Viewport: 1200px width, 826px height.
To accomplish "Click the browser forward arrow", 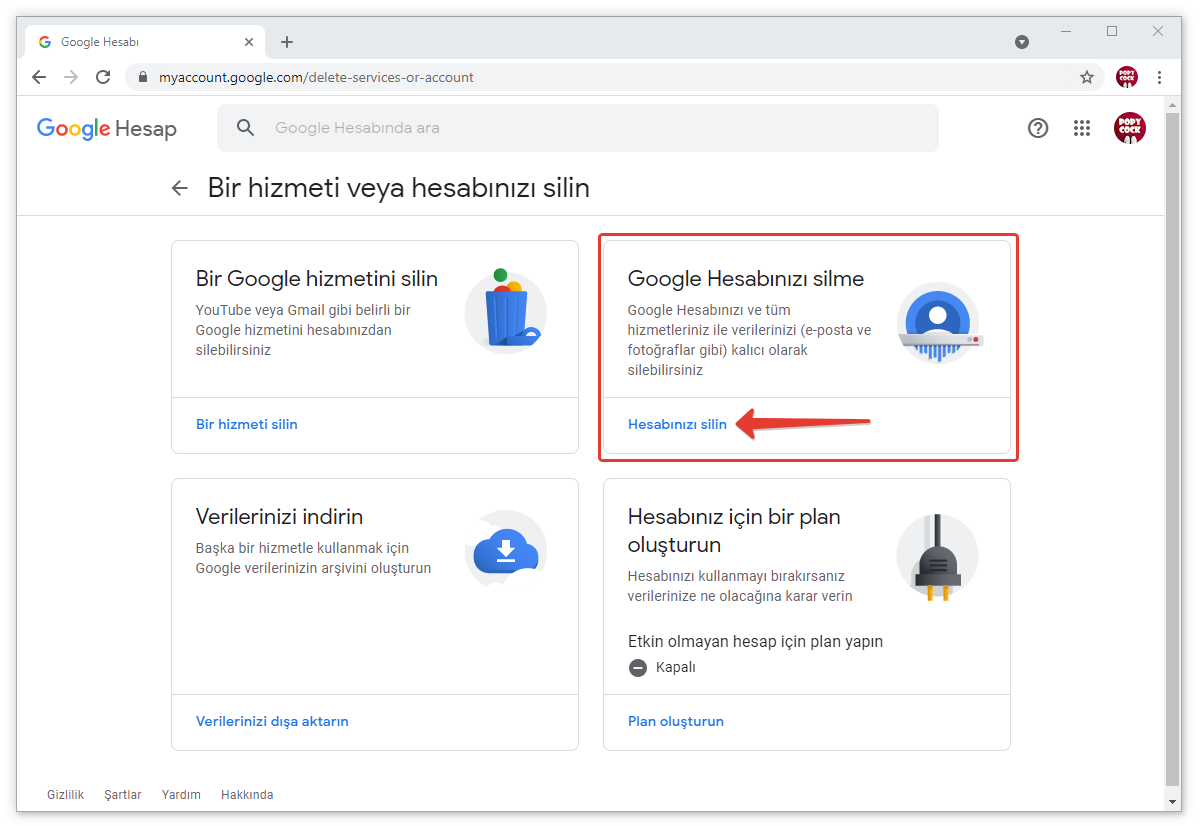I will (71, 77).
